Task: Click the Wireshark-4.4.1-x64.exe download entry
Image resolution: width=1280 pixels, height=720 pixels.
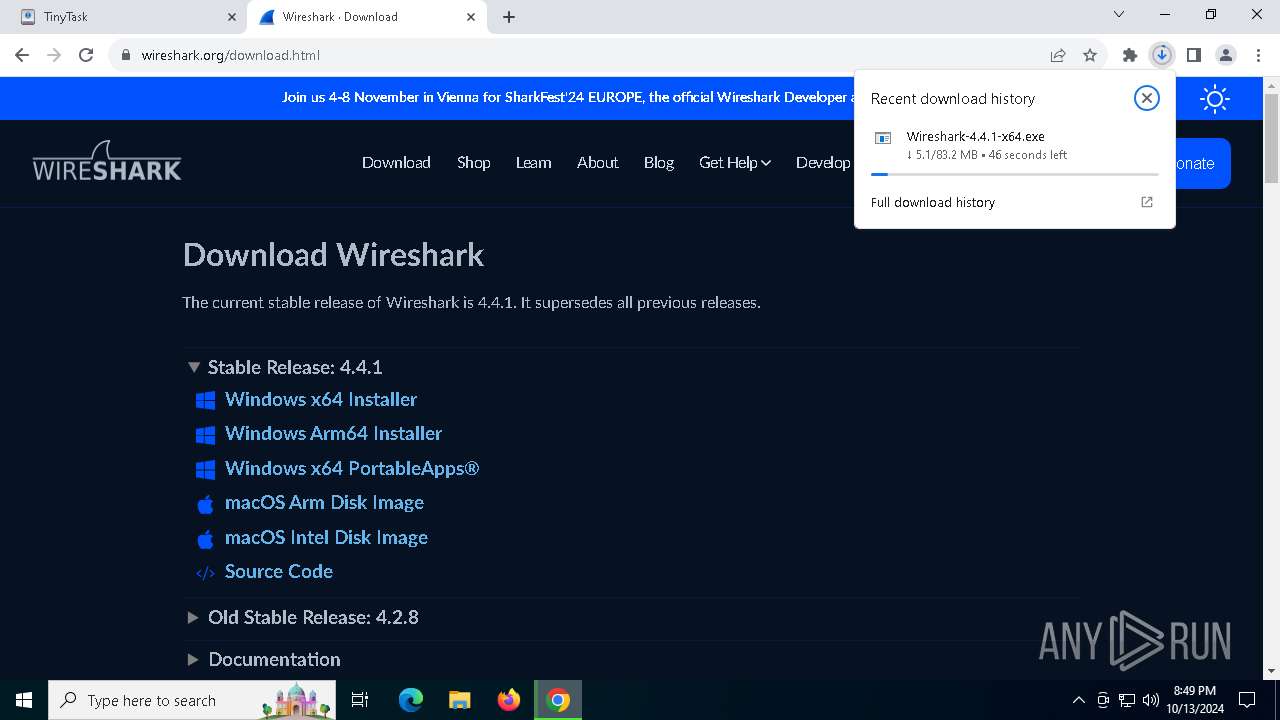Action: (x=1014, y=146)
